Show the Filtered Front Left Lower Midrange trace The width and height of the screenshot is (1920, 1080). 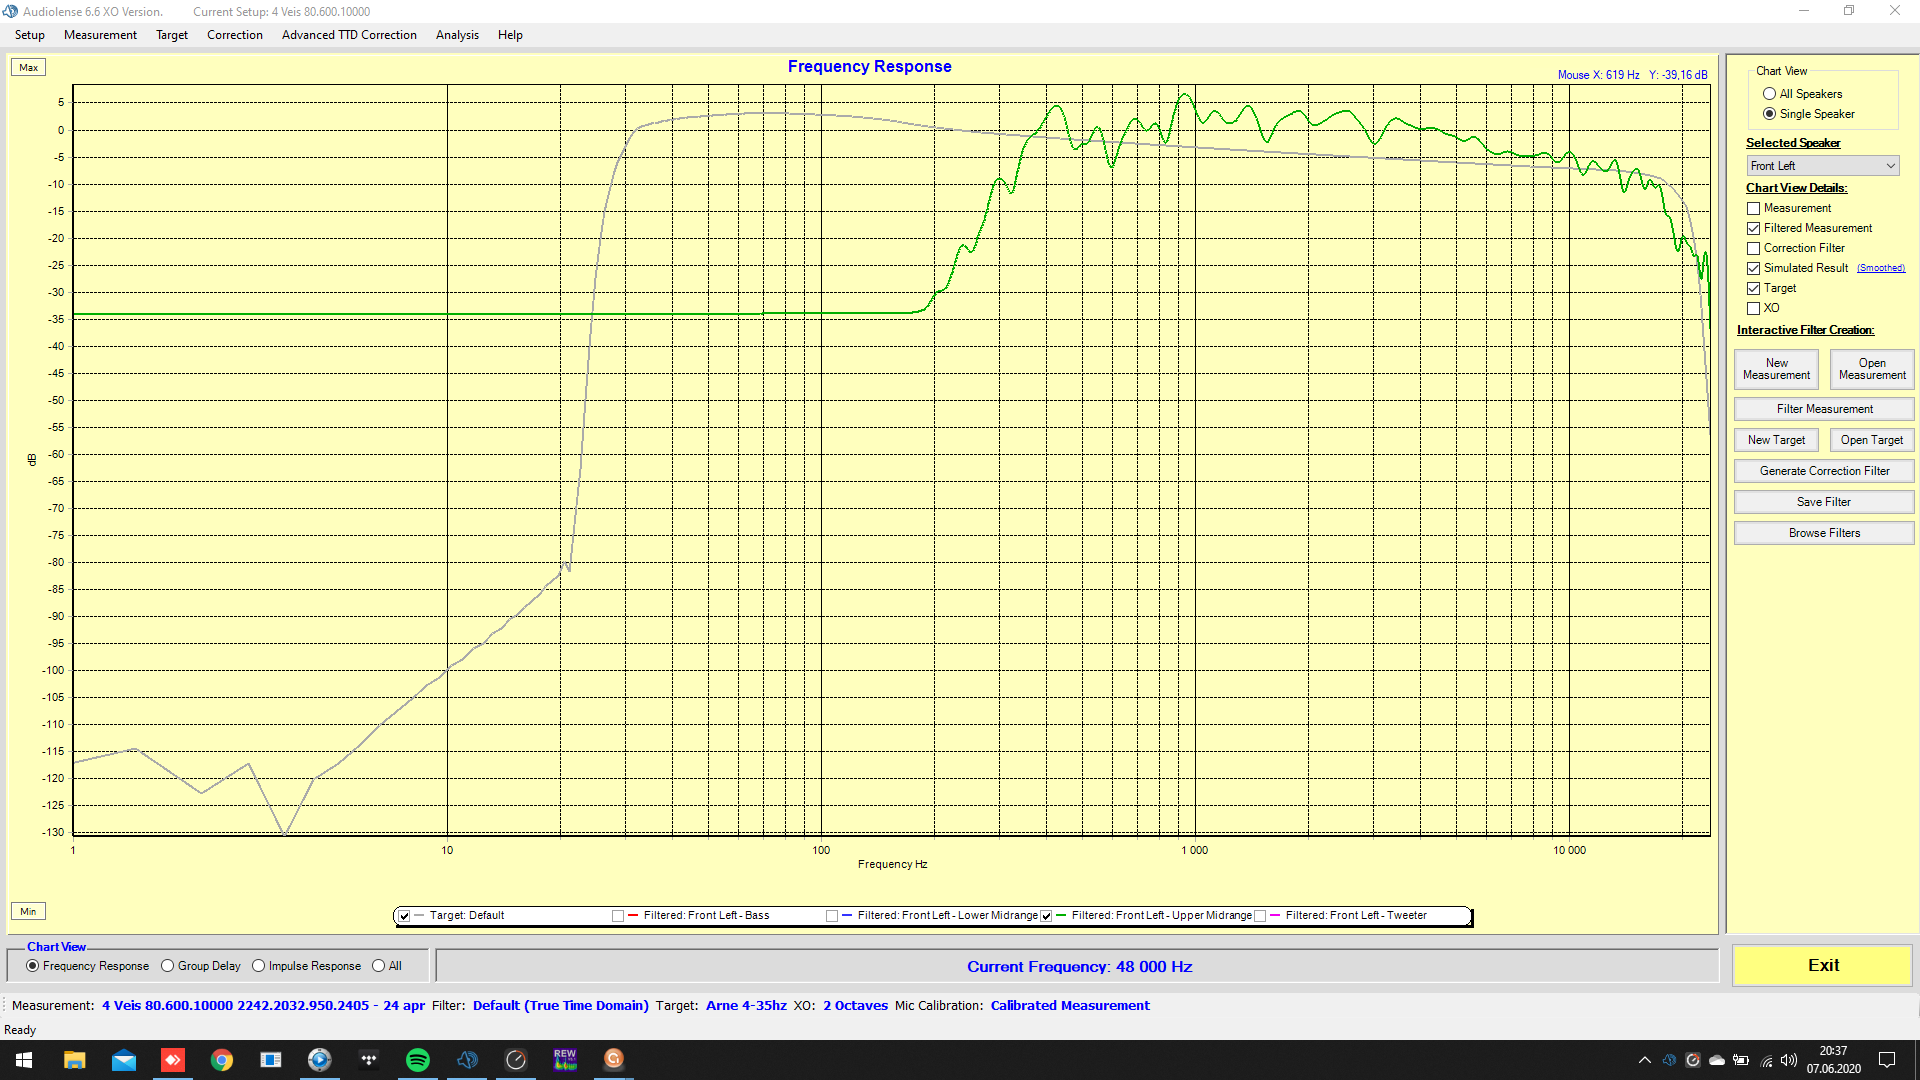pos(832,916)
